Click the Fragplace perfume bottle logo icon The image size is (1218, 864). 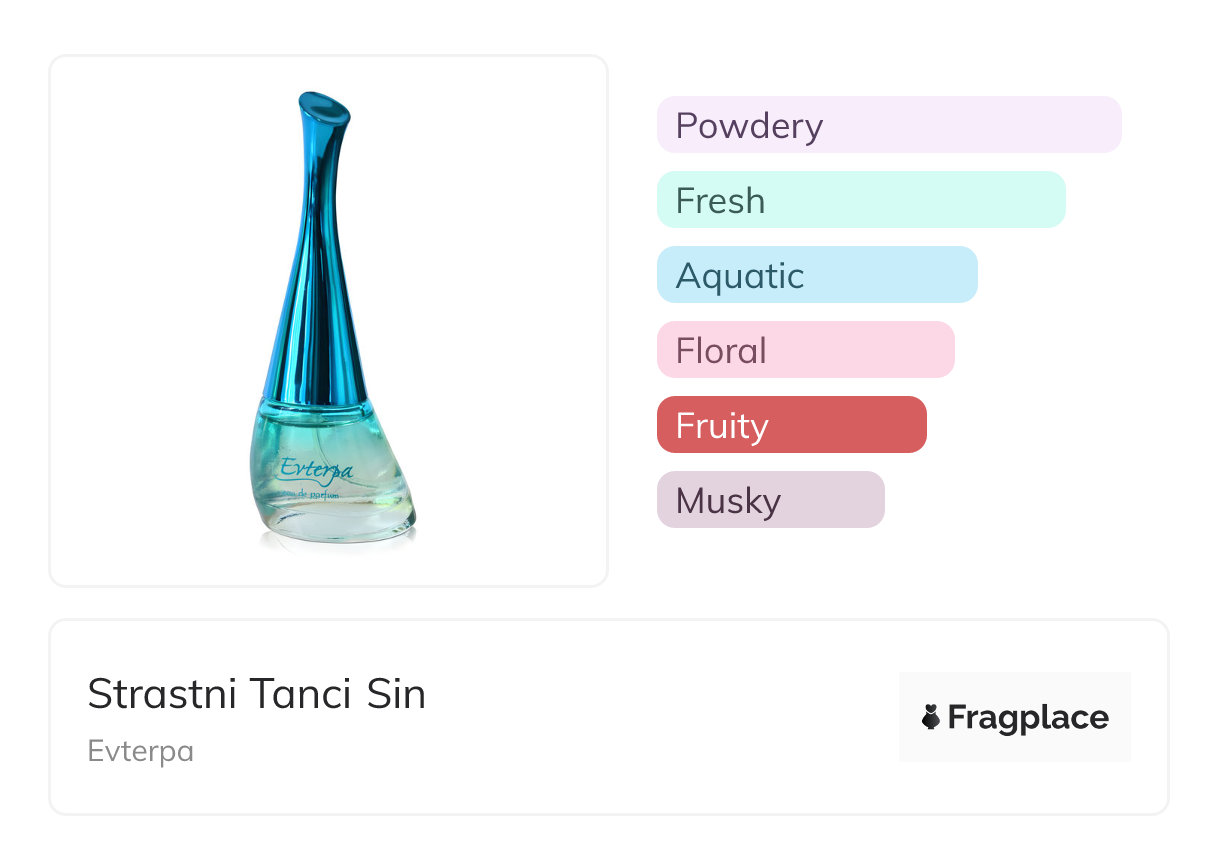(931, 717)
